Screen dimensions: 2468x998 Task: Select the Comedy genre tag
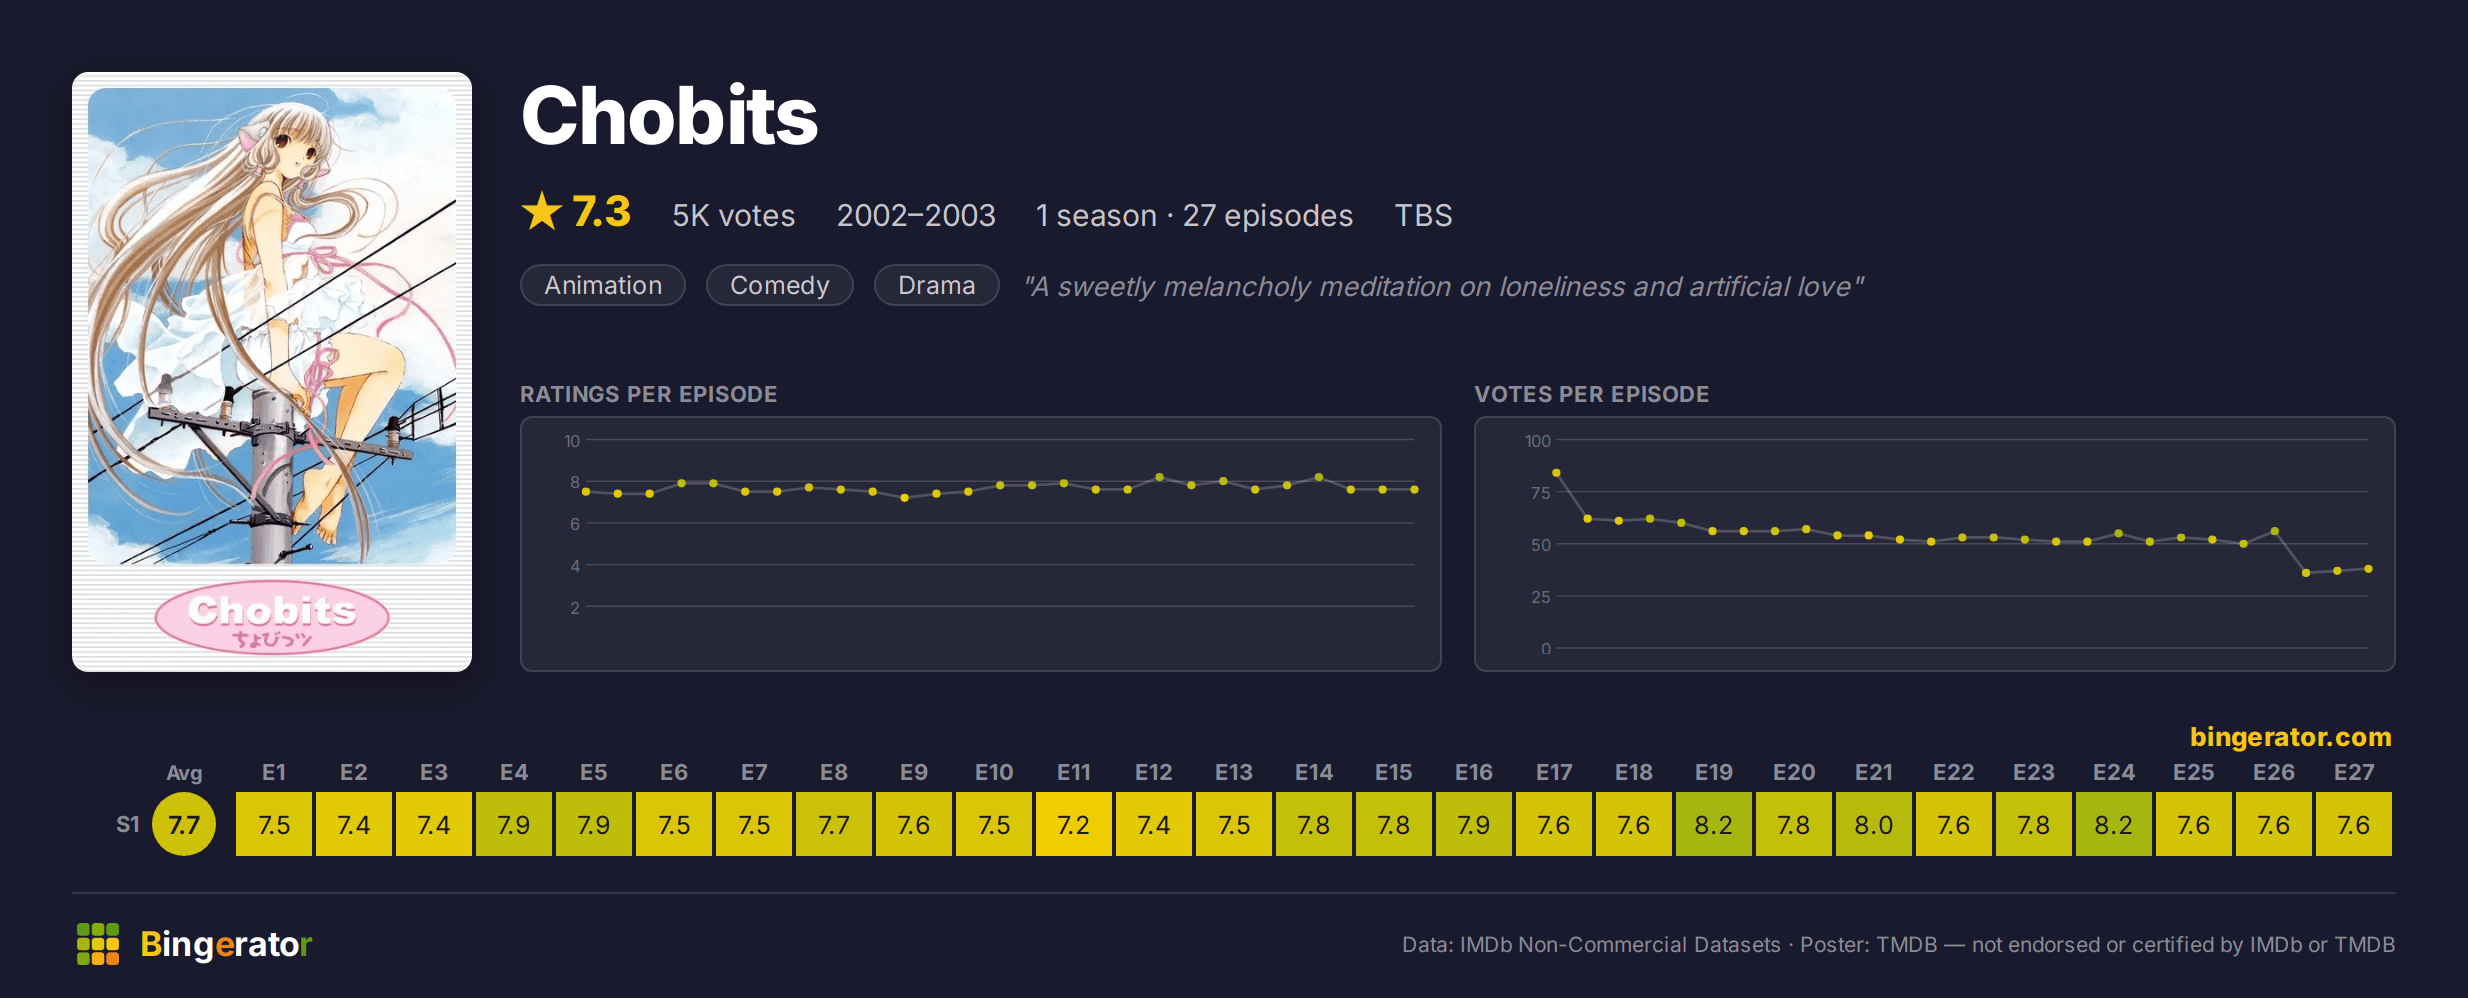click(x=780, y=285)
